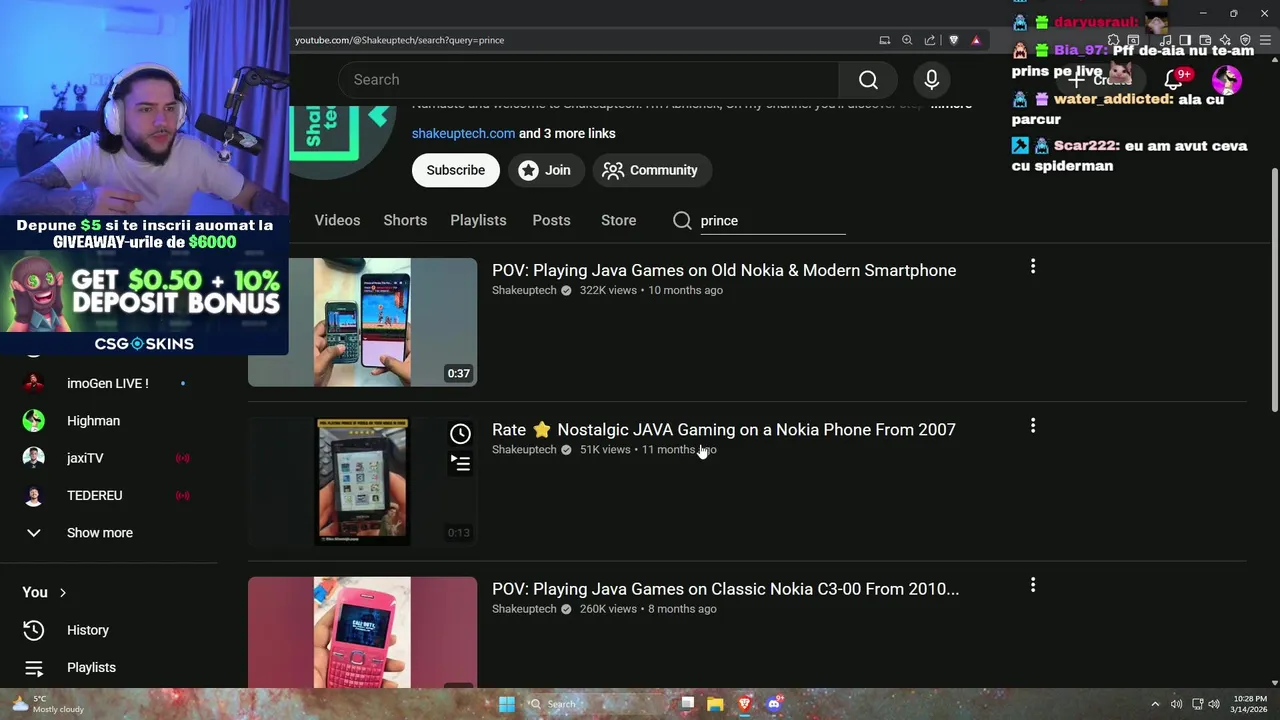Viewport: 1280px width, 720px height.
Task: Click the YouTube top search input field
Action: tap(588, 80)
